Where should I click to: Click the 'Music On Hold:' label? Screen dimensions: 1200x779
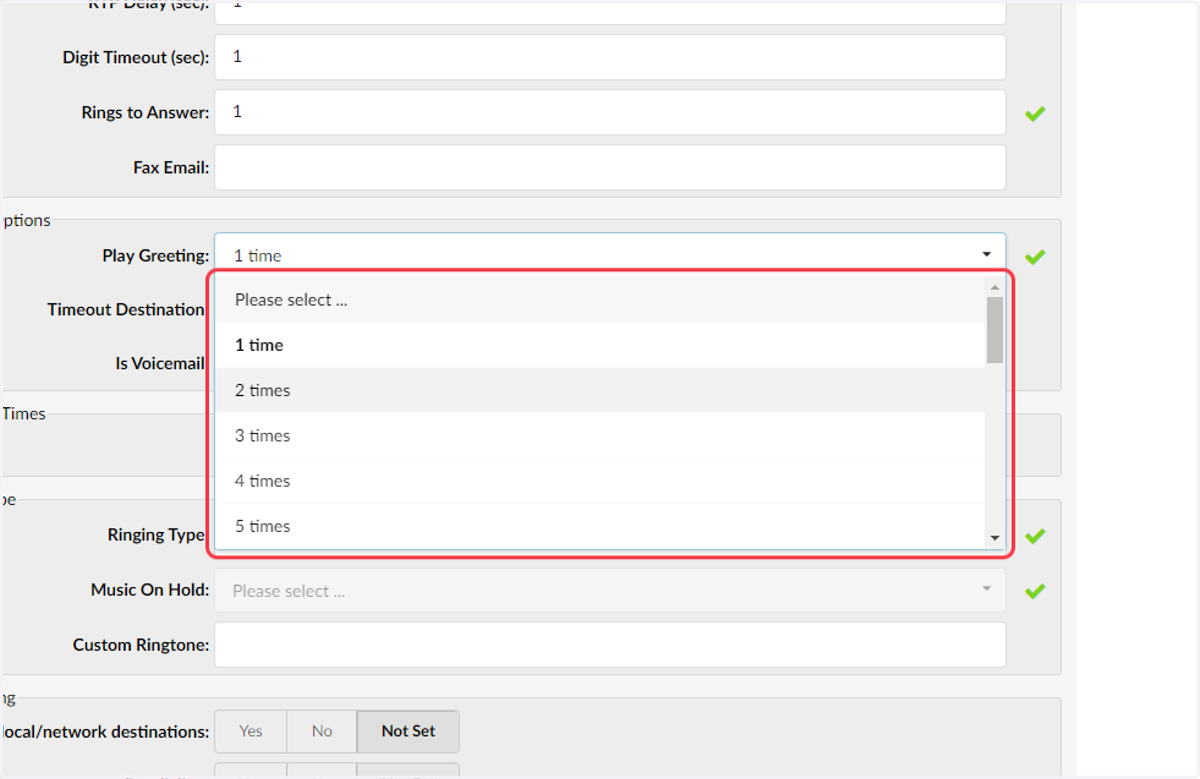click(x=150, y=590)
